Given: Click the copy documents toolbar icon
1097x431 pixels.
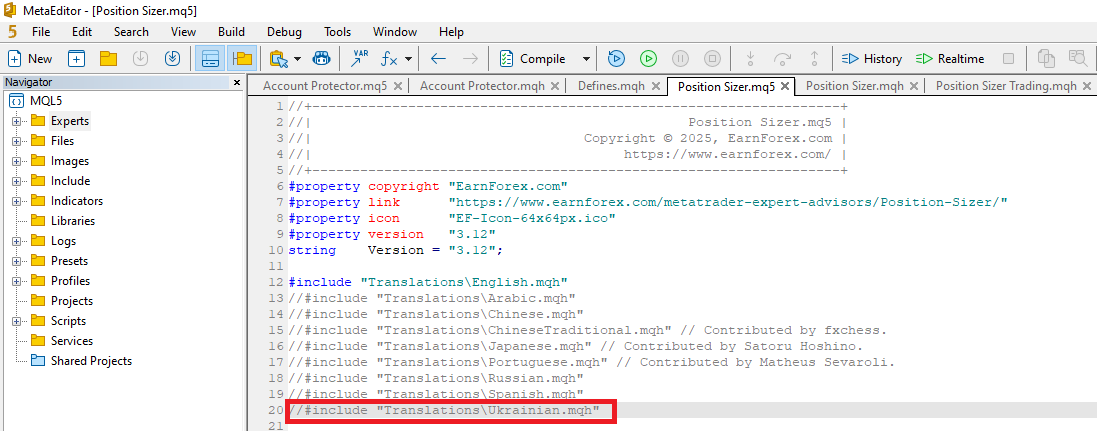Looking at the screenshot, I should coord(1046,59).
